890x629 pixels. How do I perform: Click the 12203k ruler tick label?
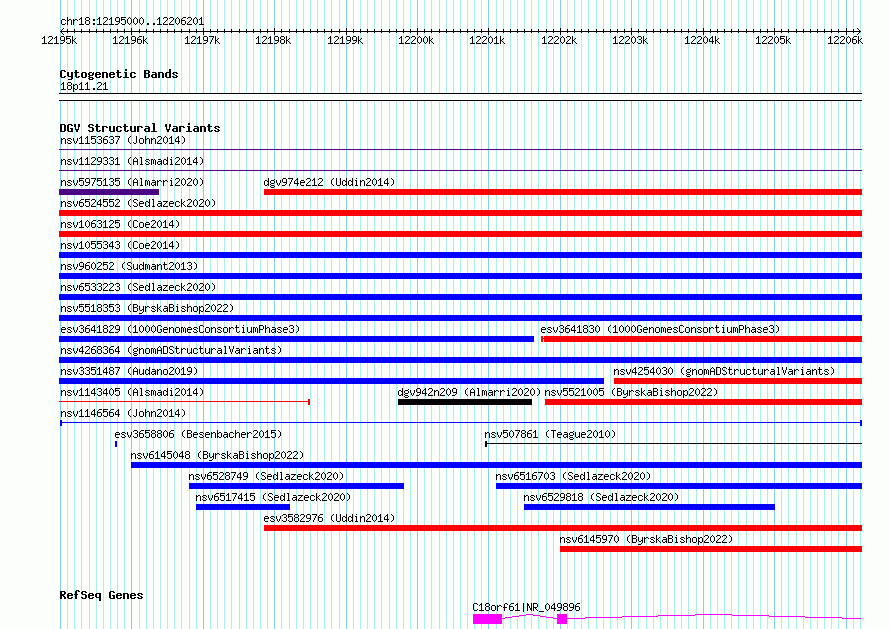(630, 40)
